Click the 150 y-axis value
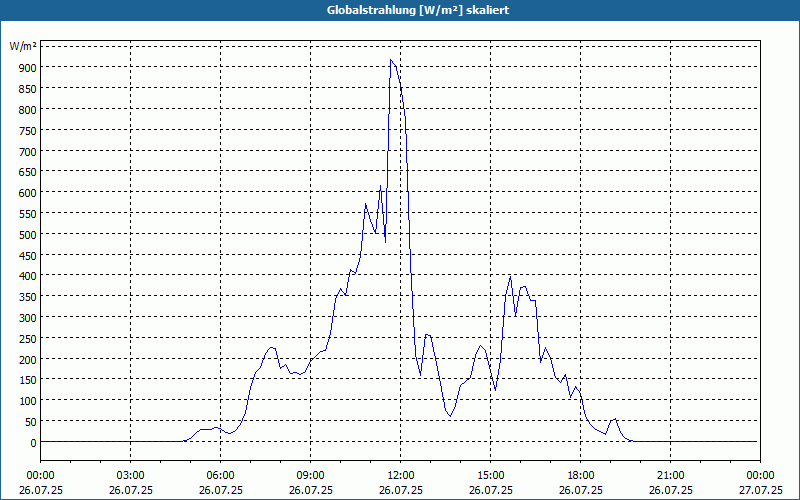800x500 pixels. coord(29,380)
